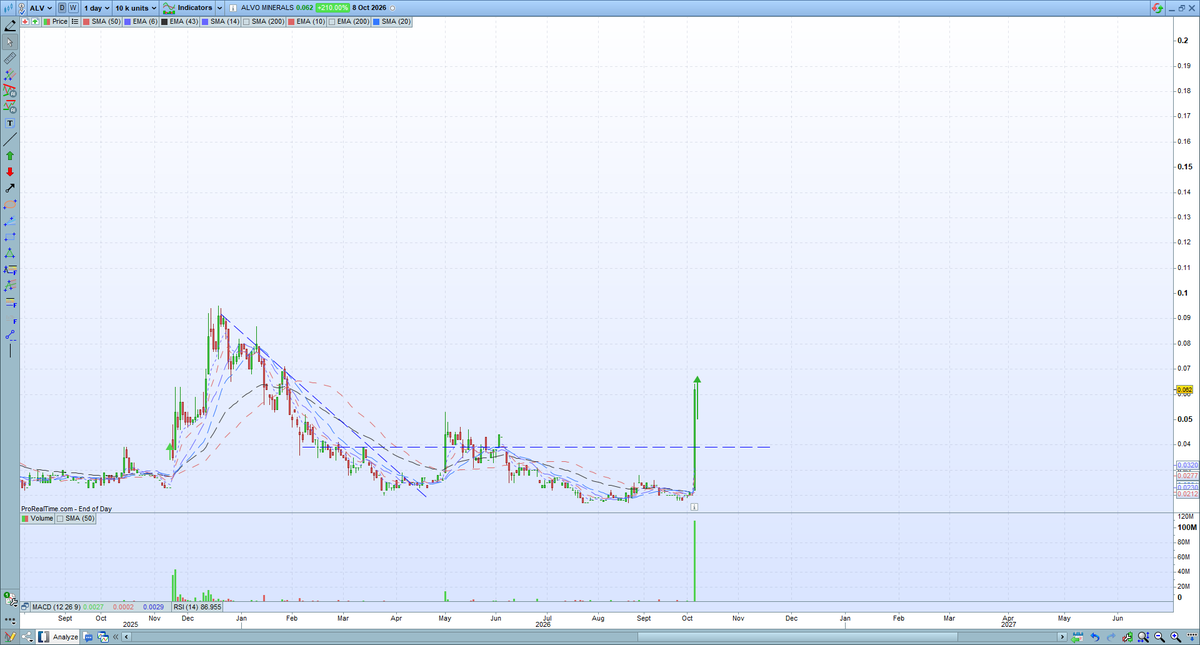Select the pencil drawing tool
This screenshot has height=645, width=1200.
(x=10, y=25)
